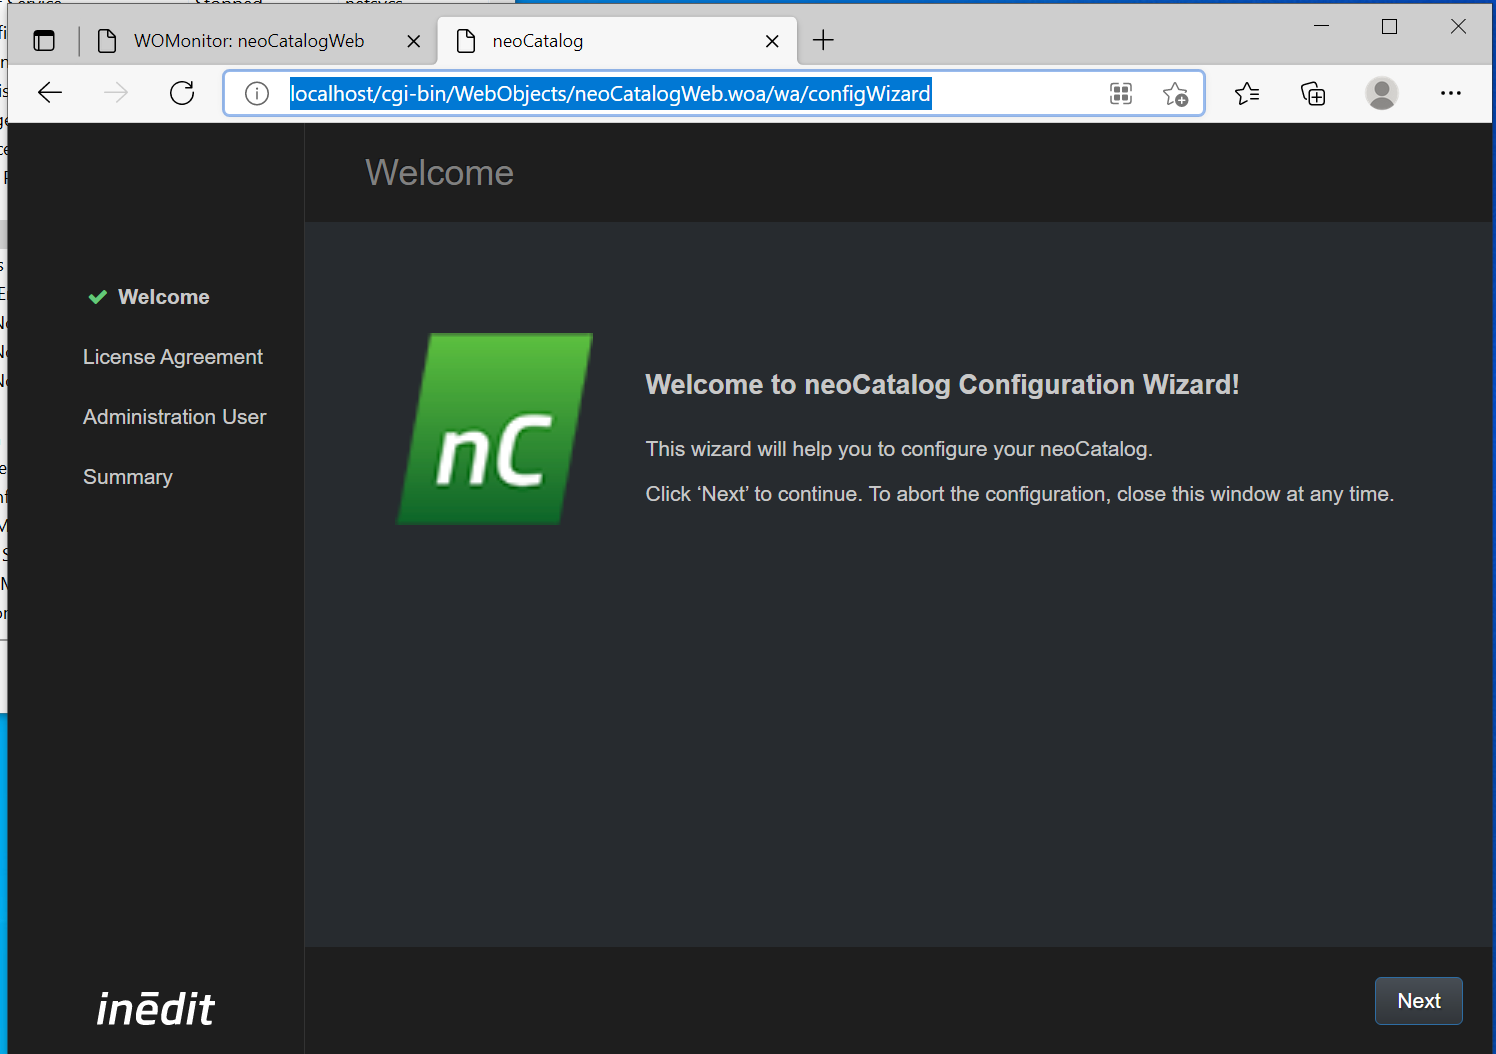1496x1054 pixels.
Task: Click the inedit logo
Action: [155, 1008]
